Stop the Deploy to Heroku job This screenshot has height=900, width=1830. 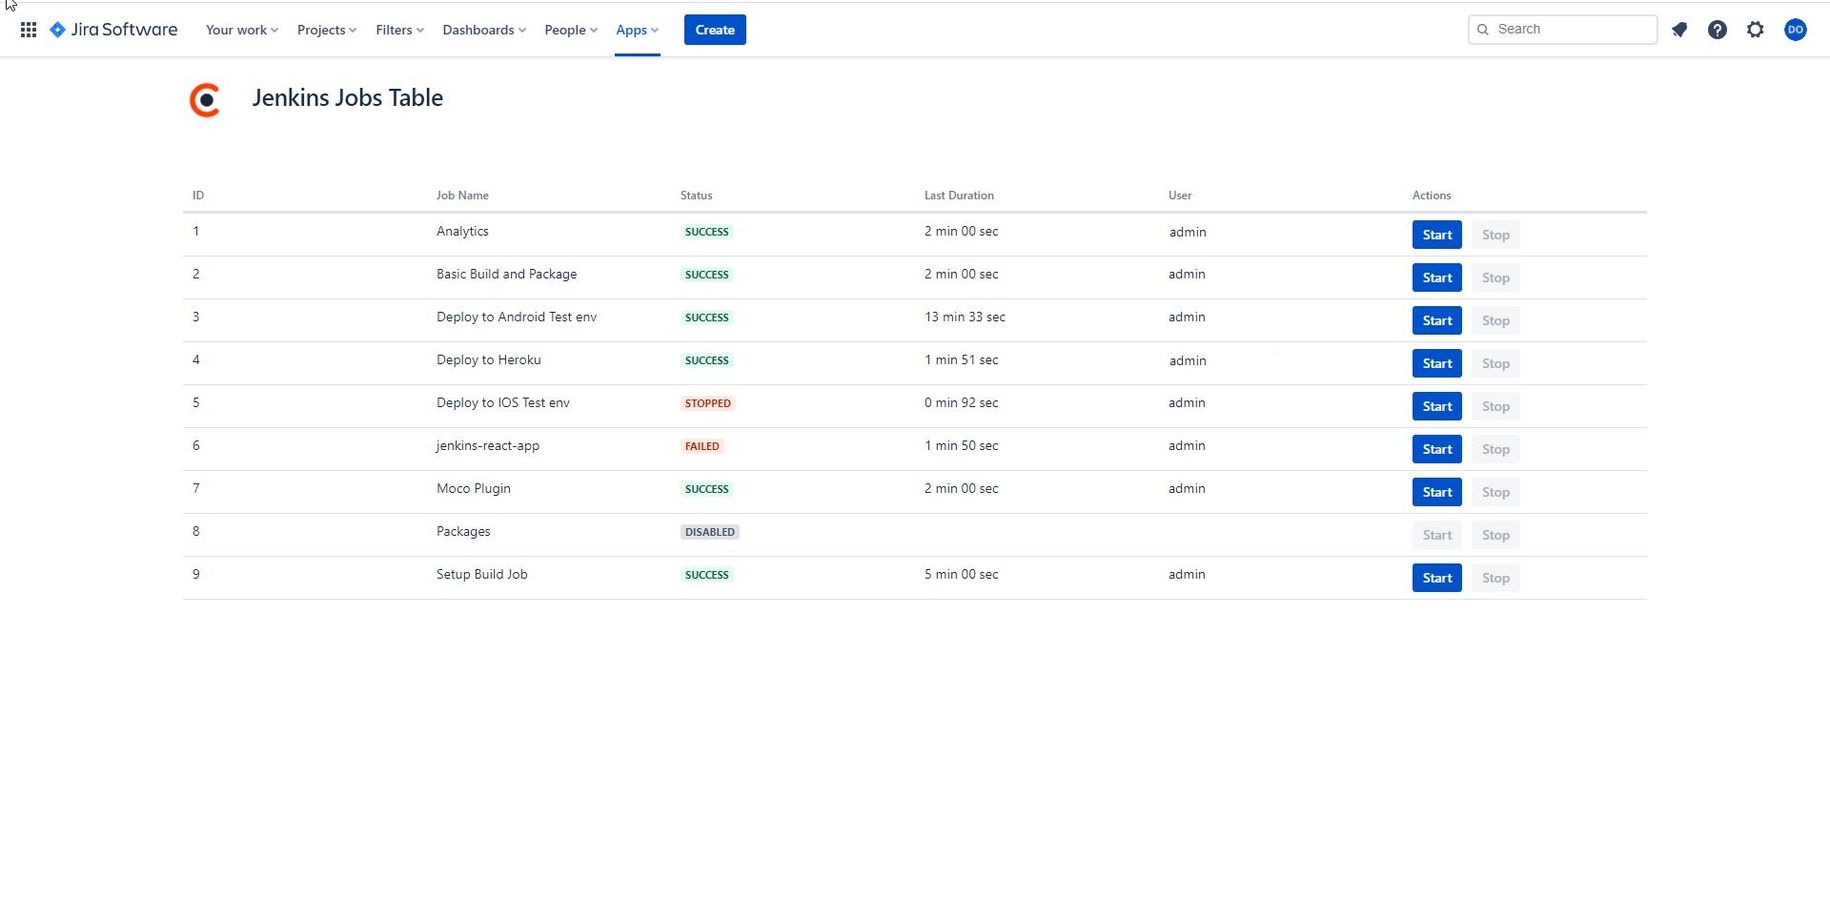[x=1496, y=364]
